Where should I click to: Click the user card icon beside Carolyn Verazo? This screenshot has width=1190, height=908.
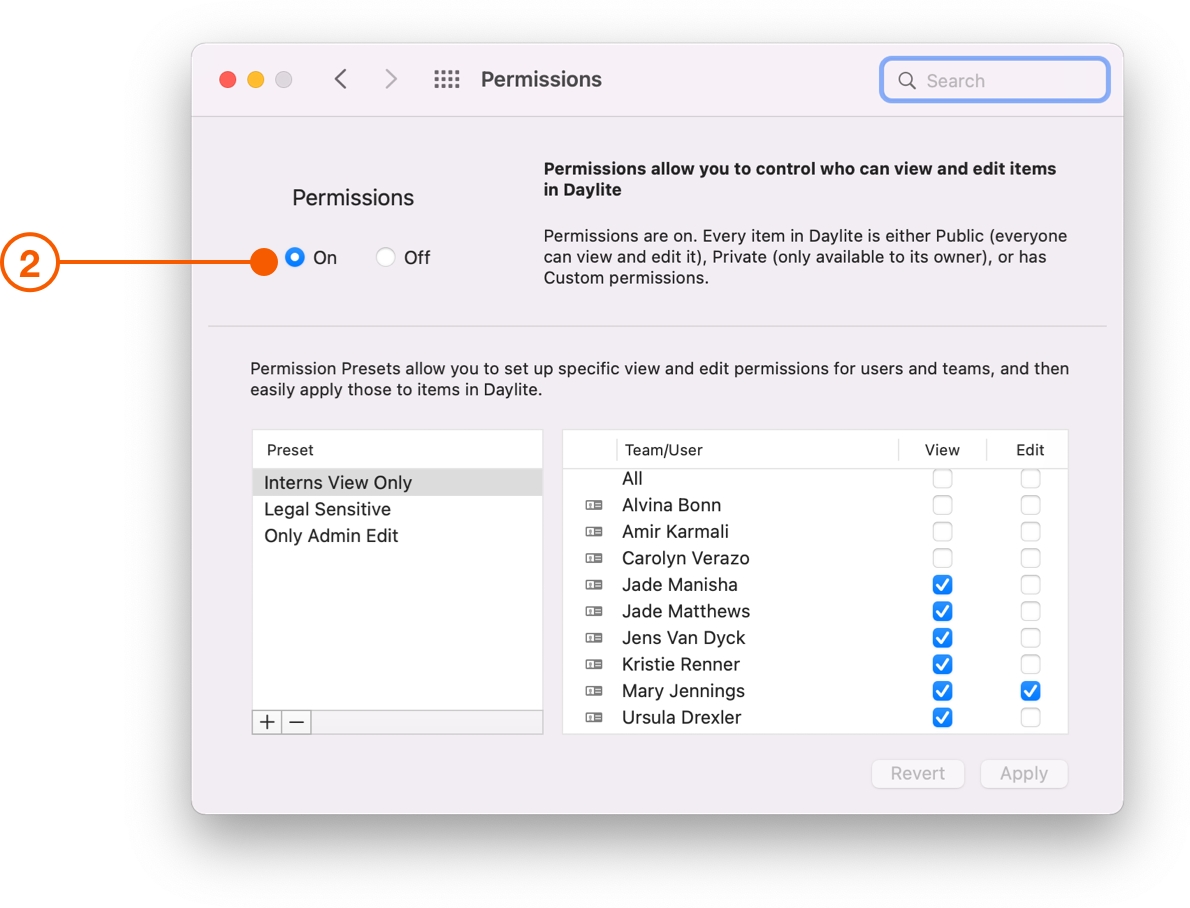[x=596, y=558]
